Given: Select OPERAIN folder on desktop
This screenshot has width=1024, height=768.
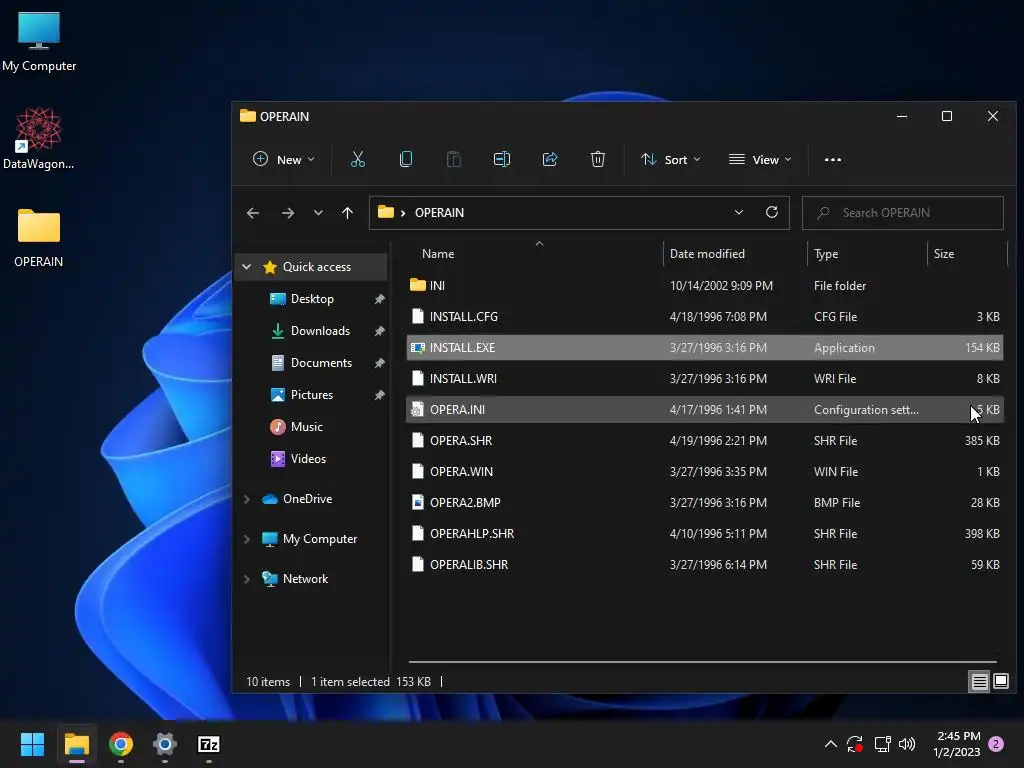Looking at the screenshot, I should pyautogui.click(x=39, y=238).
